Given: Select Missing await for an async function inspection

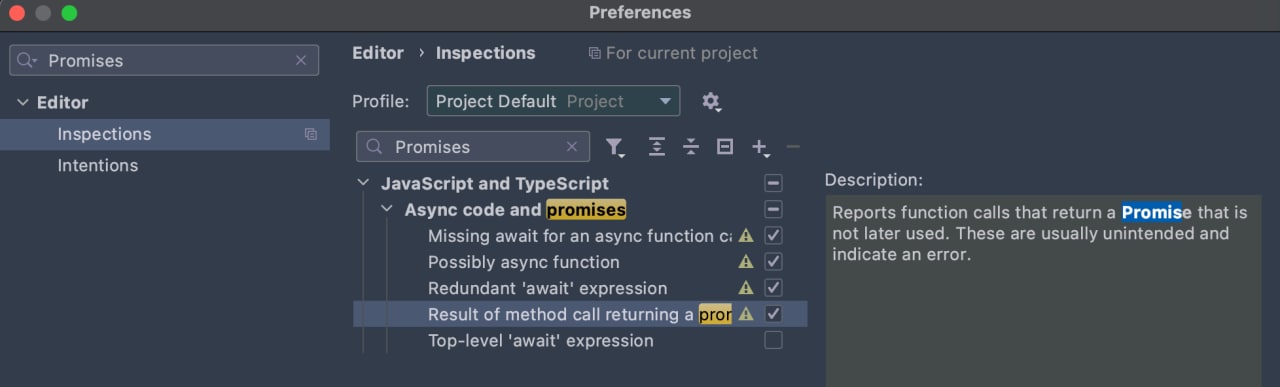Looking at the screenshot, I should [580, 236].
